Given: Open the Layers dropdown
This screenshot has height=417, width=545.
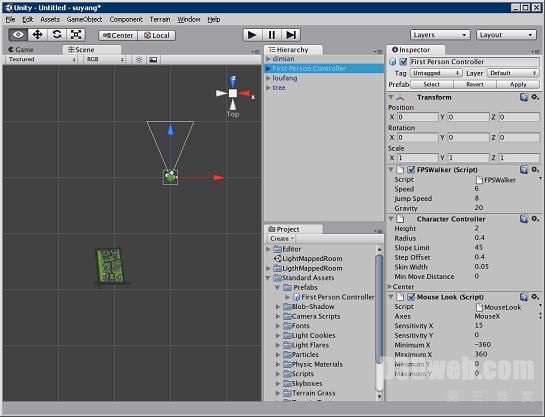Looking at the screenshot, I should click(x=440, y=35).
